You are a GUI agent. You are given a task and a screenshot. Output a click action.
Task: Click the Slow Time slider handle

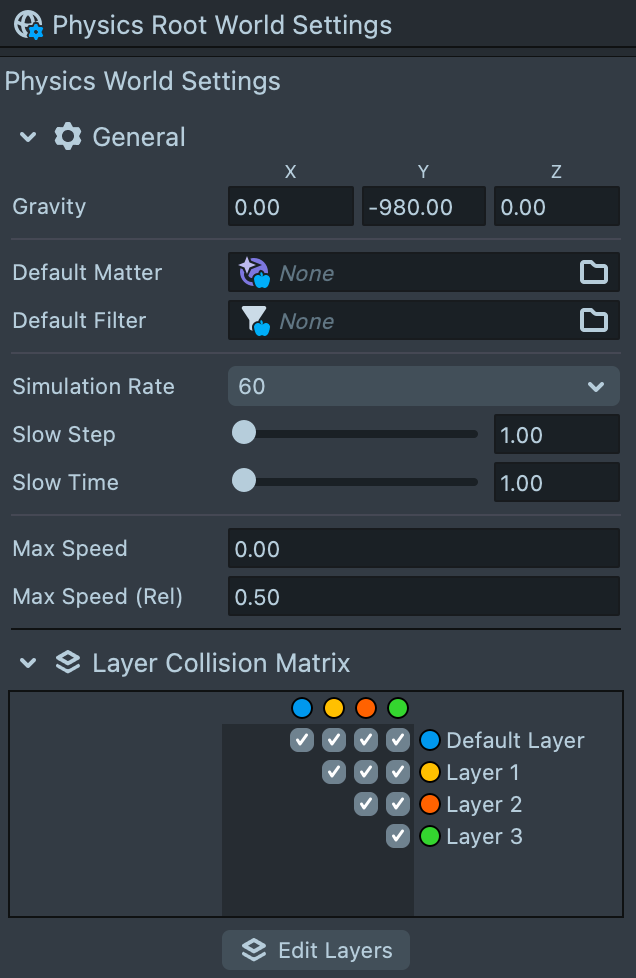[244, 480]
